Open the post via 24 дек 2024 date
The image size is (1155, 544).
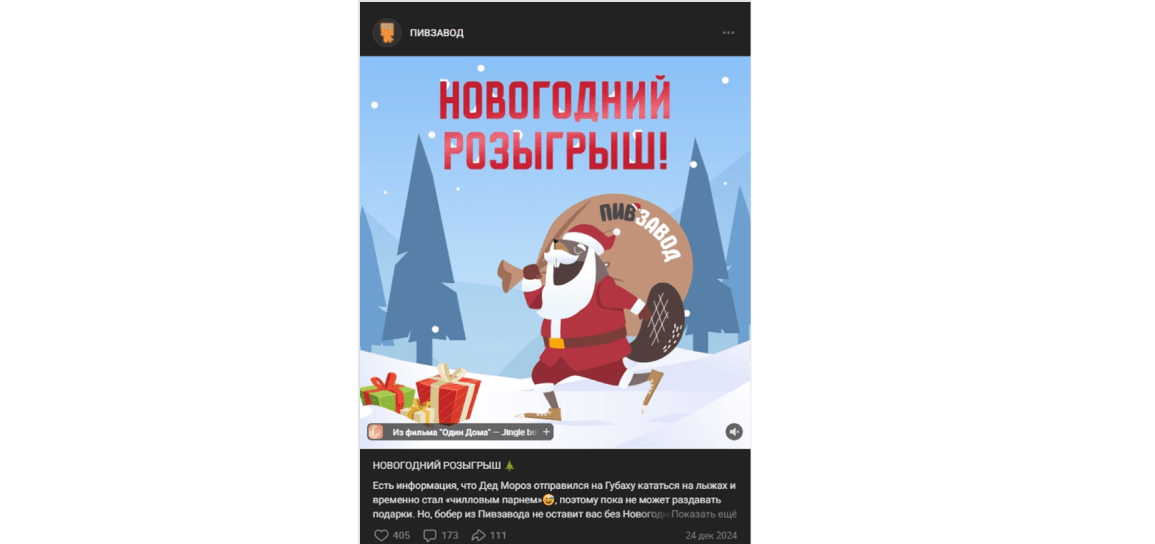(x=711, y=535)
